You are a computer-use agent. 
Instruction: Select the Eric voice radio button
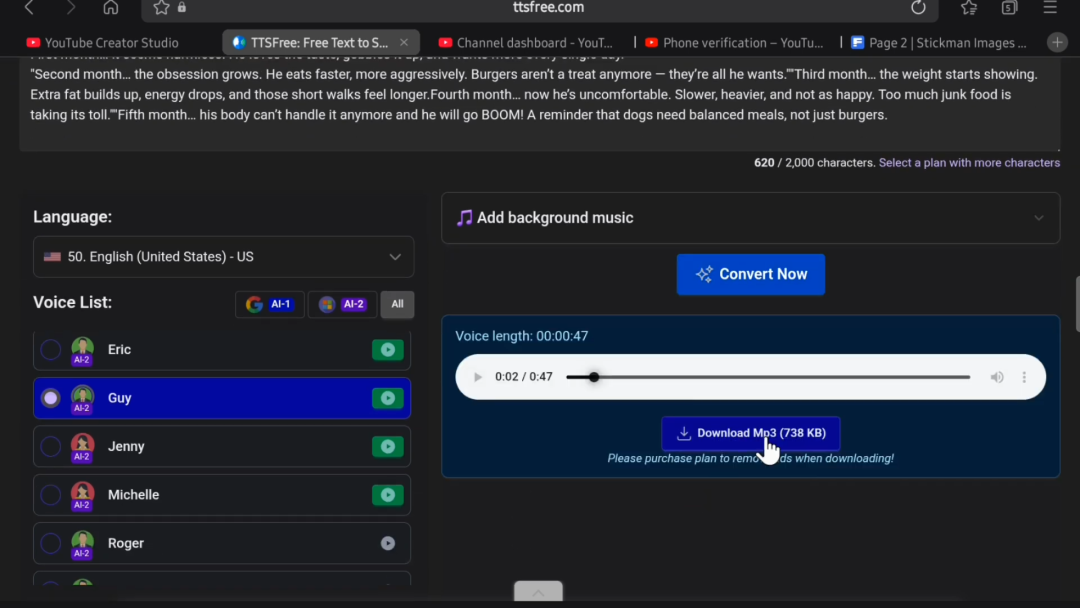tap(51, 350)
